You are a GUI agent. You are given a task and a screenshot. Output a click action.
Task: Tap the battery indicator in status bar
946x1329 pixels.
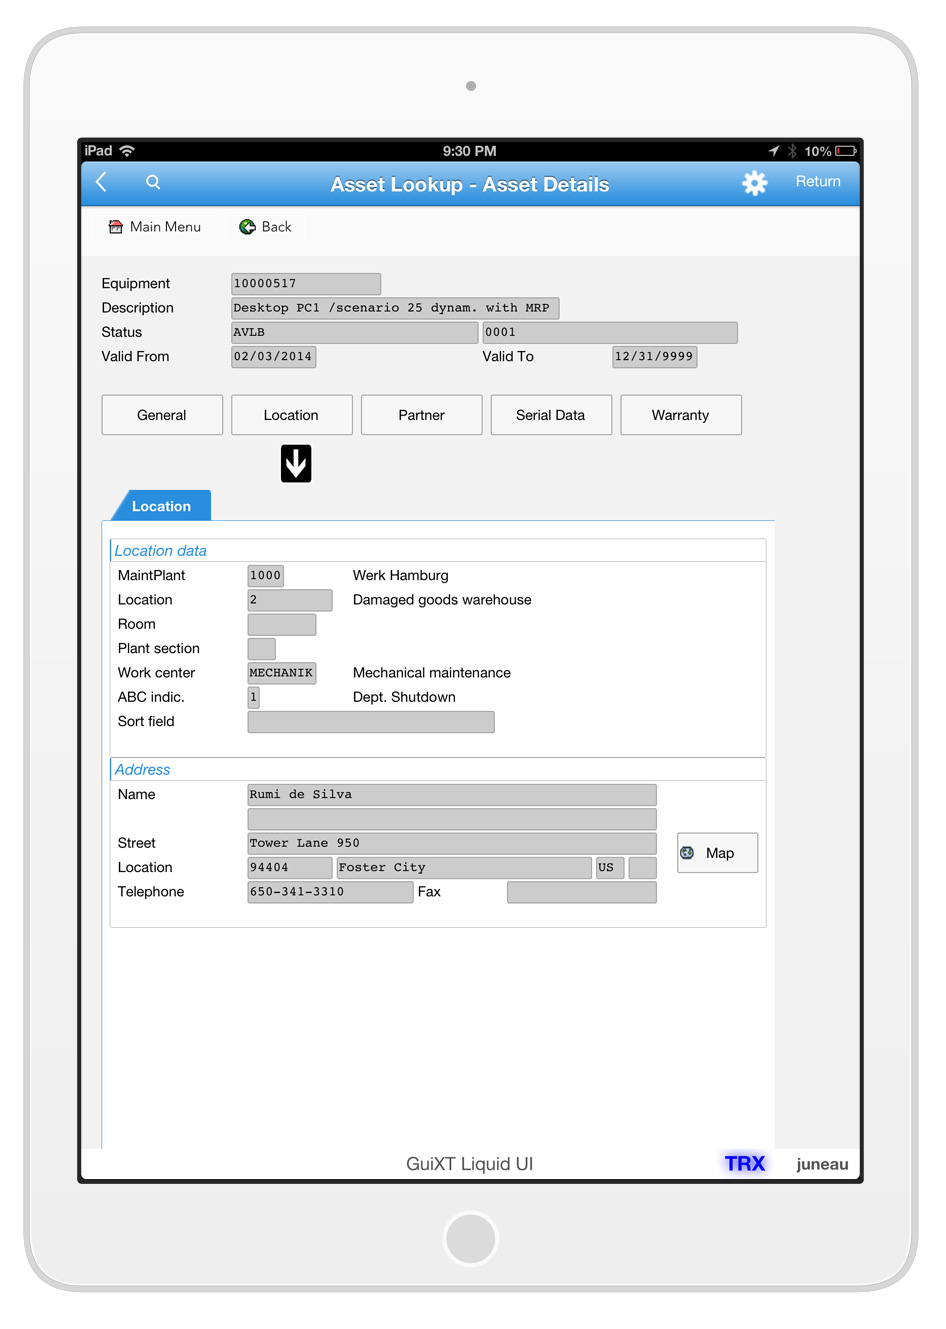click(845, 151)
